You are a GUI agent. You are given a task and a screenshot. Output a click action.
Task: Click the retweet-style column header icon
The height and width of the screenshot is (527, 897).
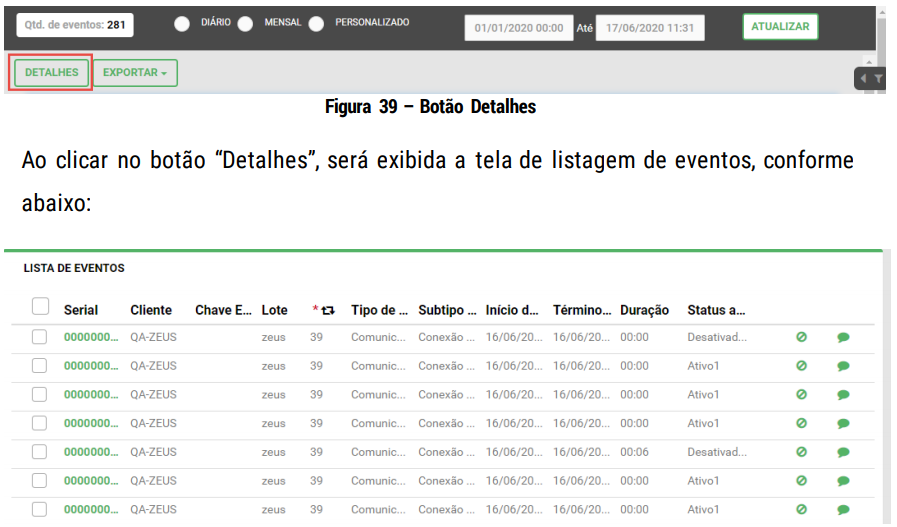(x=327, y=311)
